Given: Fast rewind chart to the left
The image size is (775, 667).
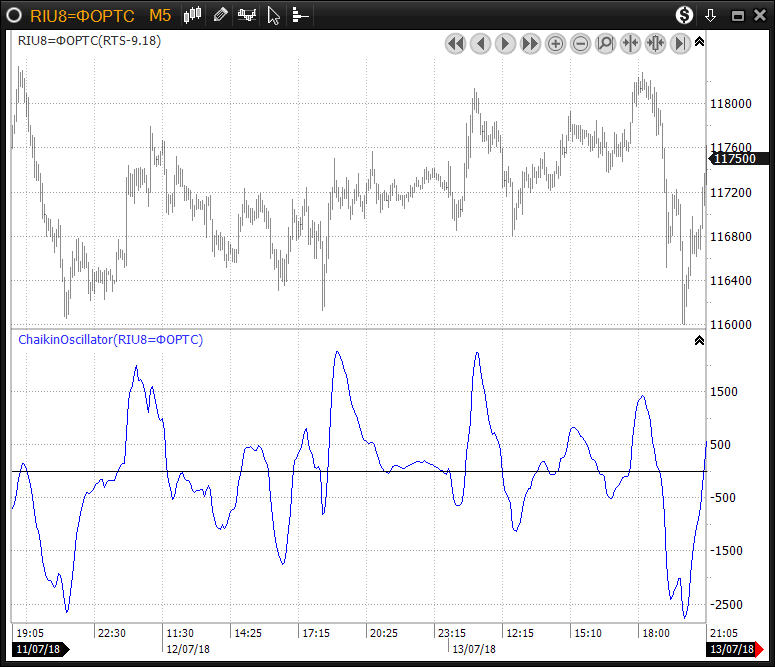Looking at the screenshot, I should pyautogui.click(x=456, y=43).
